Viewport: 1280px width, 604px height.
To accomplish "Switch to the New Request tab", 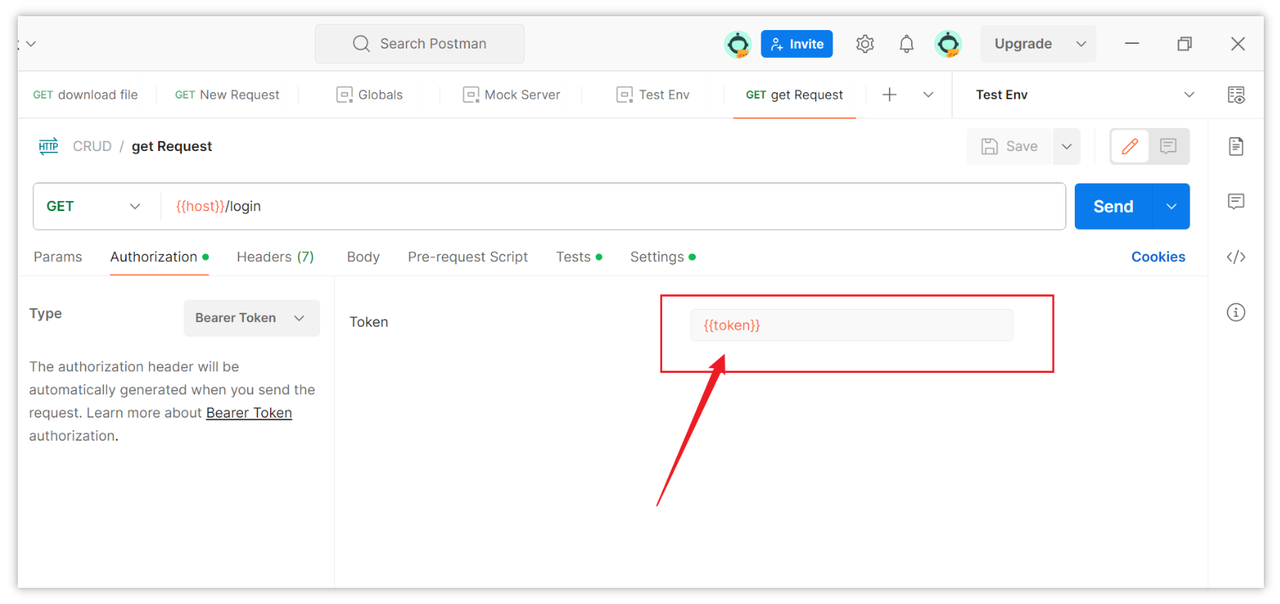I will 227,95.
